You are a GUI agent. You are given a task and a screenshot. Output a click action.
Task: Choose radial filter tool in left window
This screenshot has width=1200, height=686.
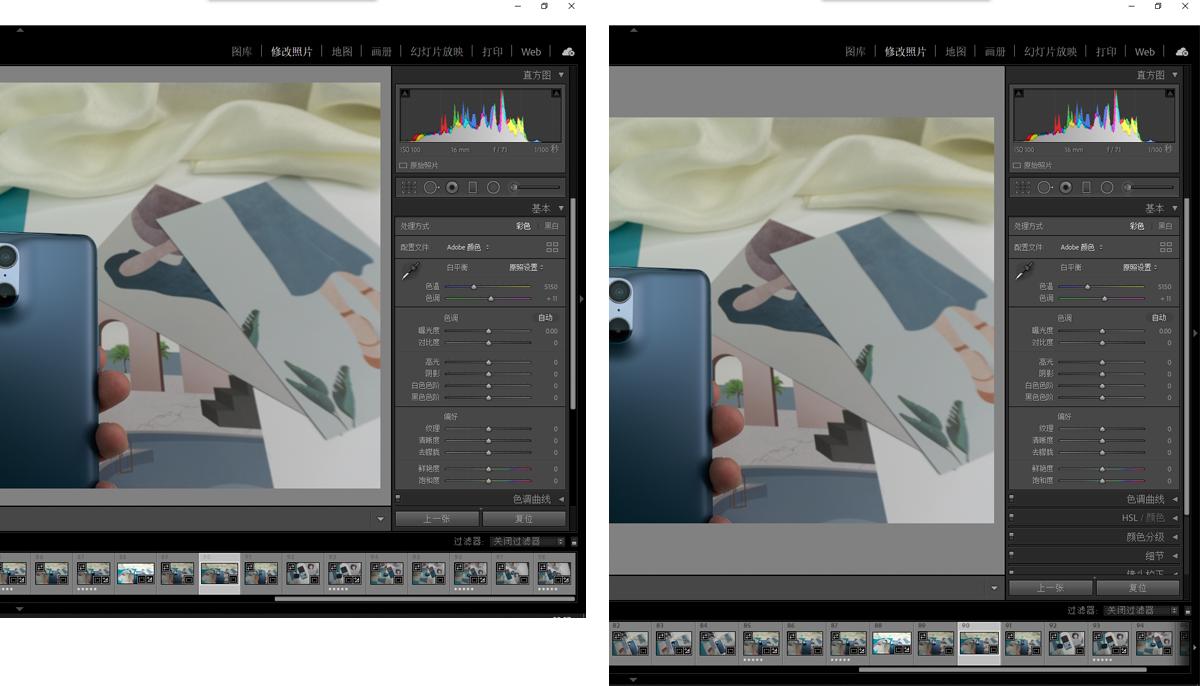[493, 187]
